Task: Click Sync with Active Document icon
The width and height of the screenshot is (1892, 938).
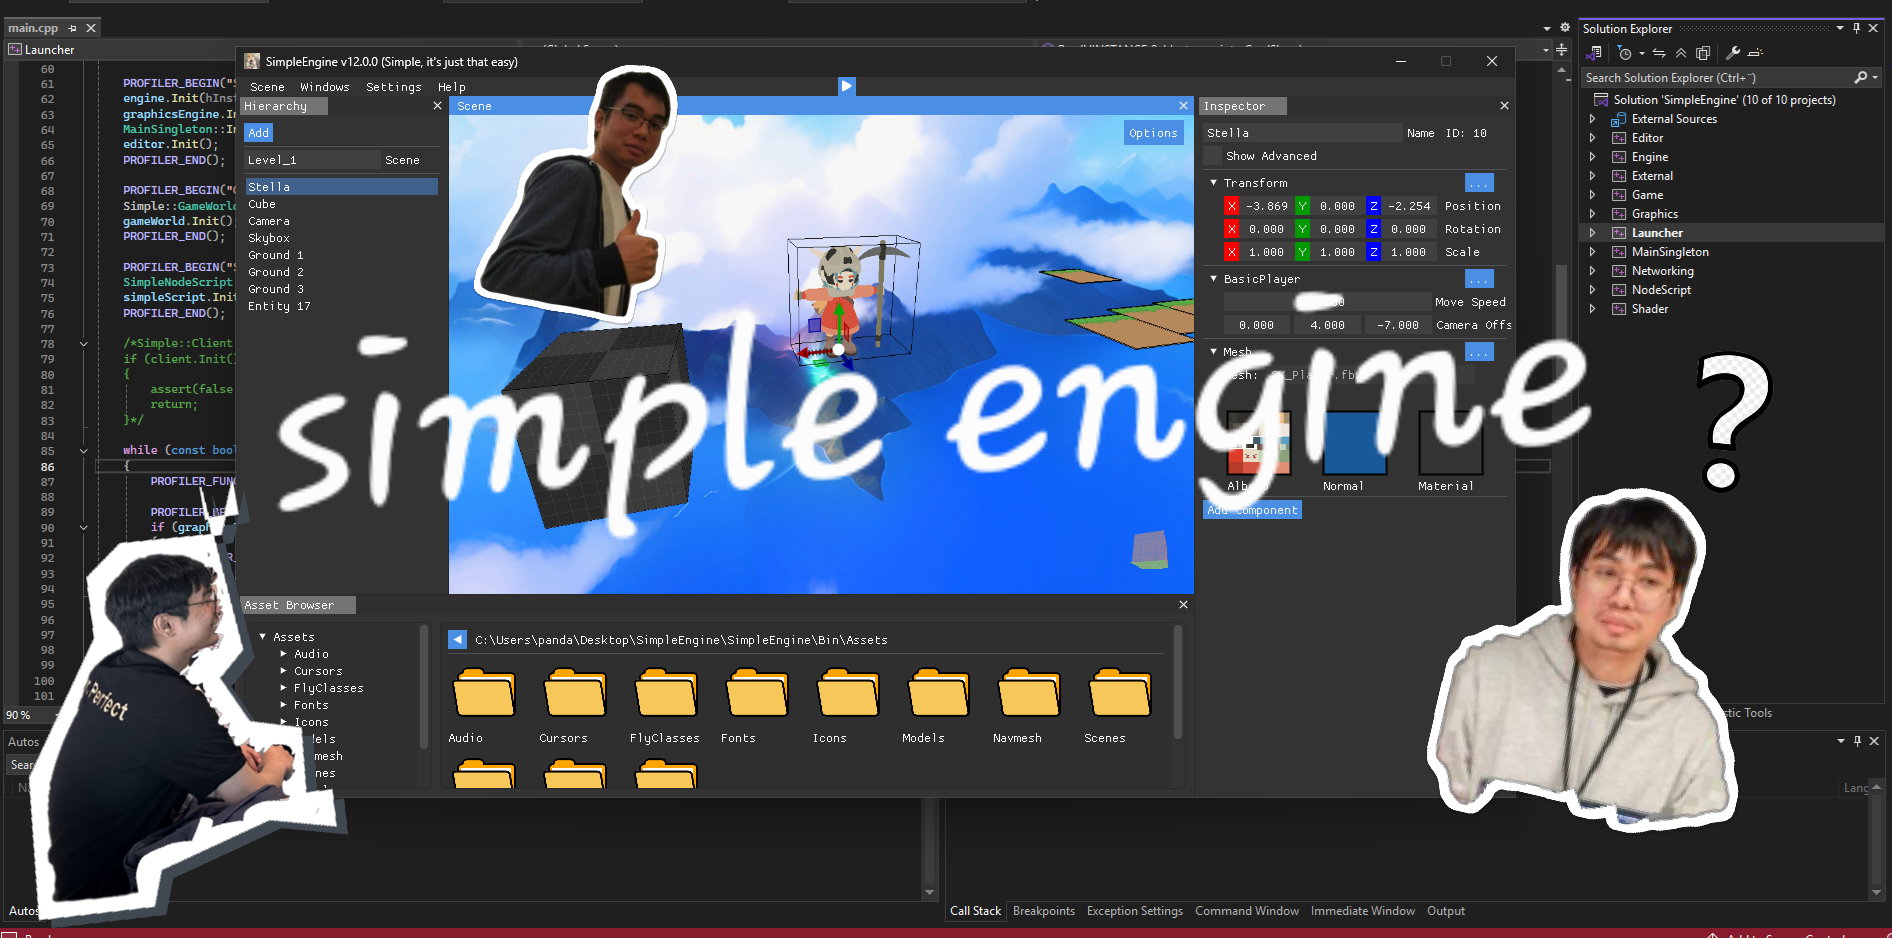Action: (1659, 53)
